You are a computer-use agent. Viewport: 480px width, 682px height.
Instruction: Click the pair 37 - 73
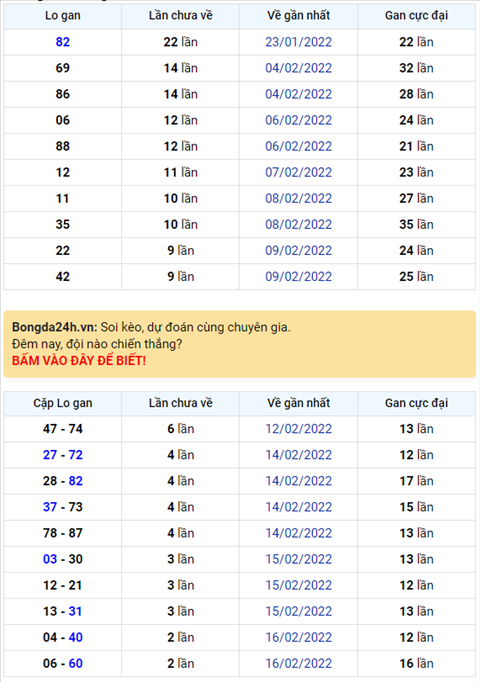coord(63,507)
